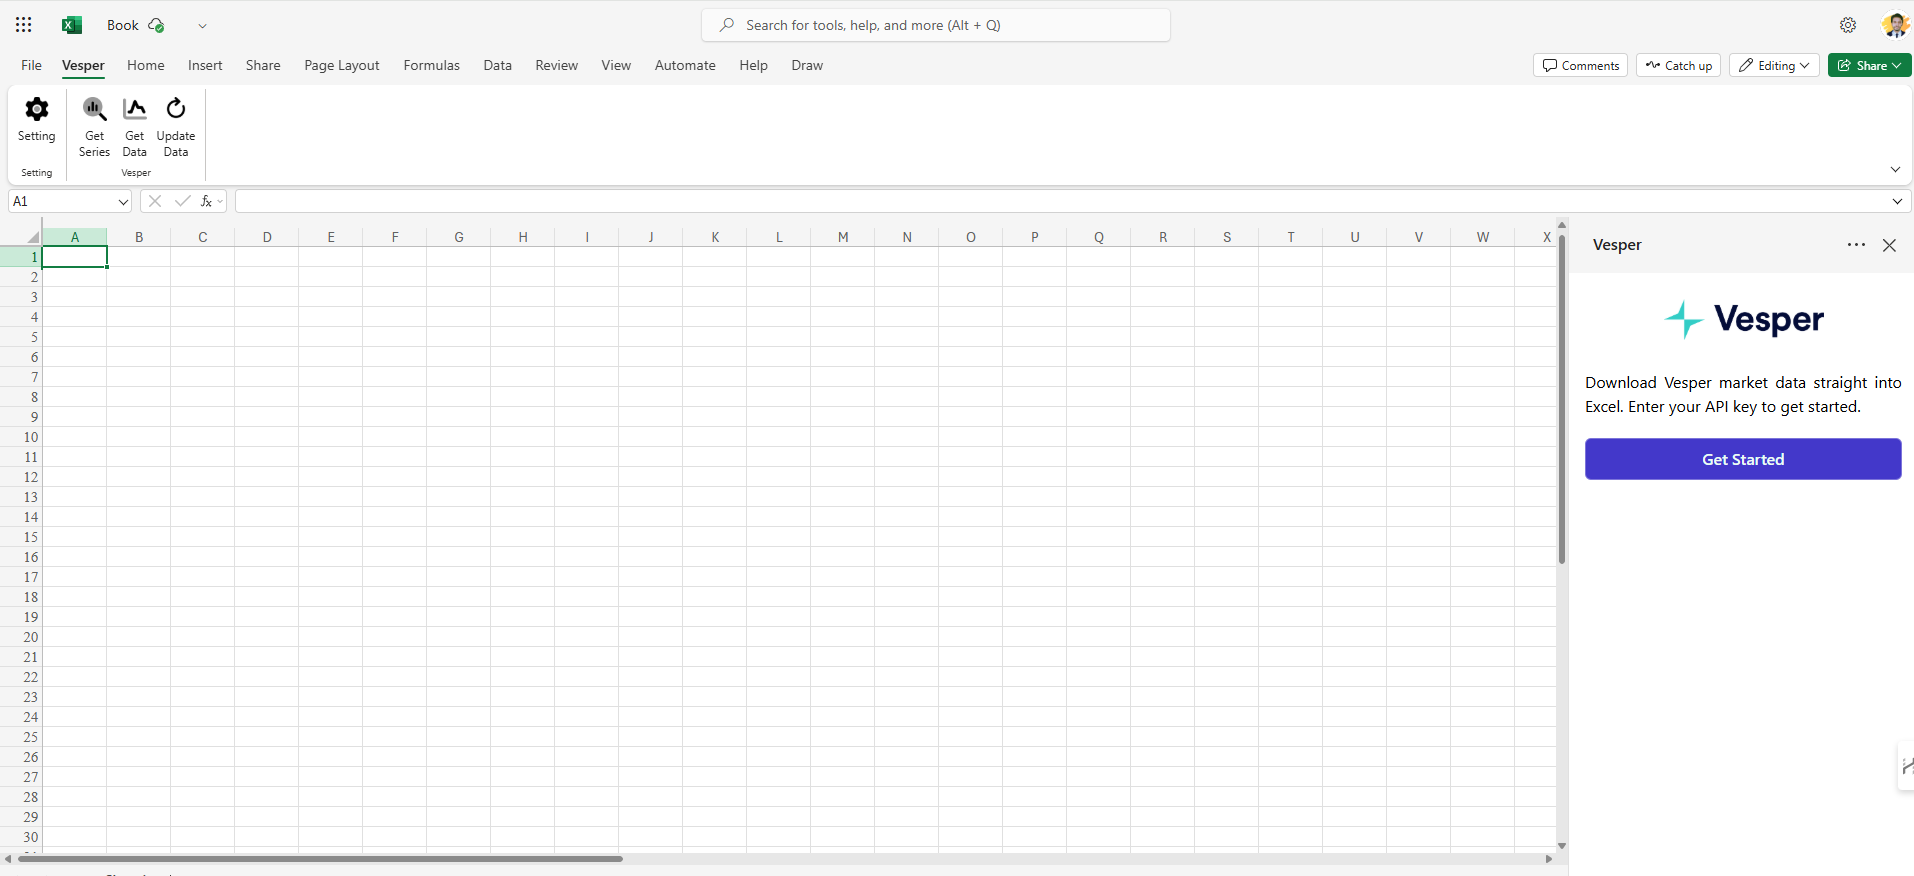This screenshot has width=1914, height=876.
Task: Click the Vesper Setting gear icon
Action: pyautogui.click(x=37, y=109)
